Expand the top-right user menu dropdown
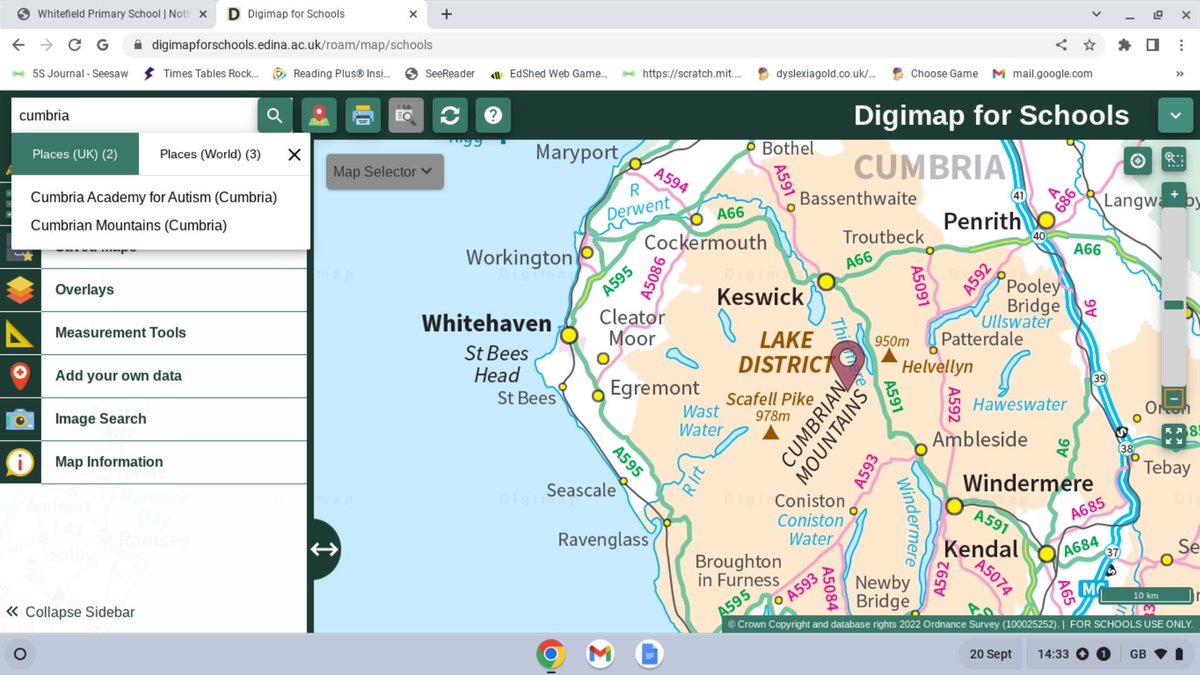1200x675 pixels. (1175, 115)
